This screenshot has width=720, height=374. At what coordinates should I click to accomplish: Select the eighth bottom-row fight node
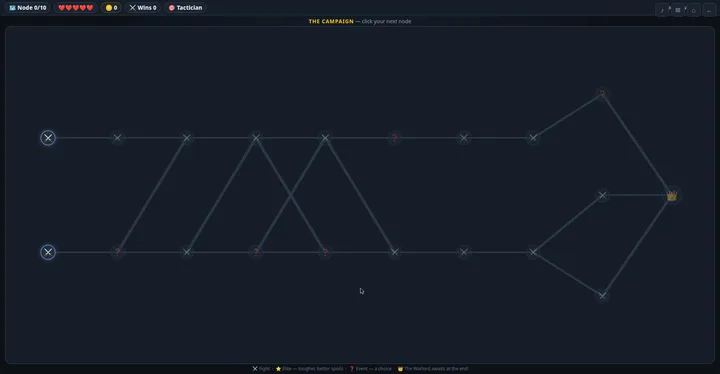[533, 252]
